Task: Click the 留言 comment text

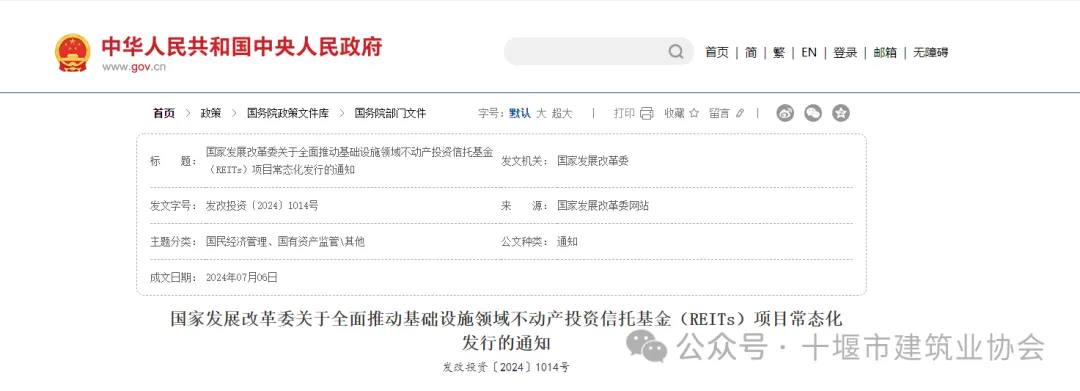Action: pyautogui.click(x=720, y=113)
